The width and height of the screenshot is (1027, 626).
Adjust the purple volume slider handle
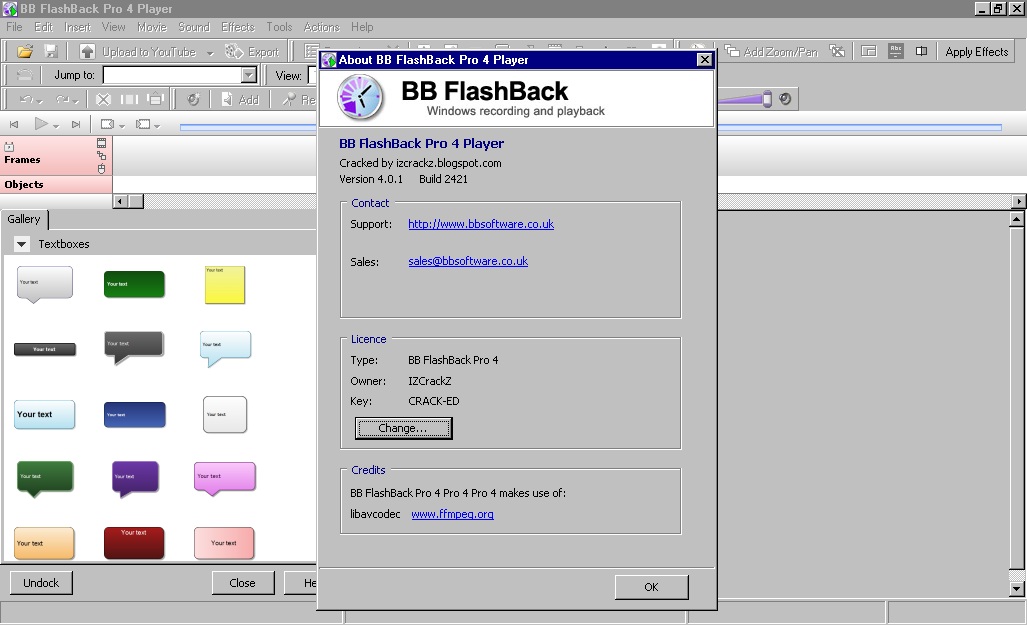point(766,99)
